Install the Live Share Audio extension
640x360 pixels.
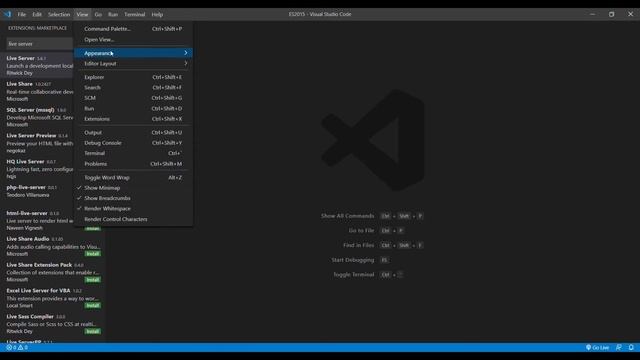[93, 254]
